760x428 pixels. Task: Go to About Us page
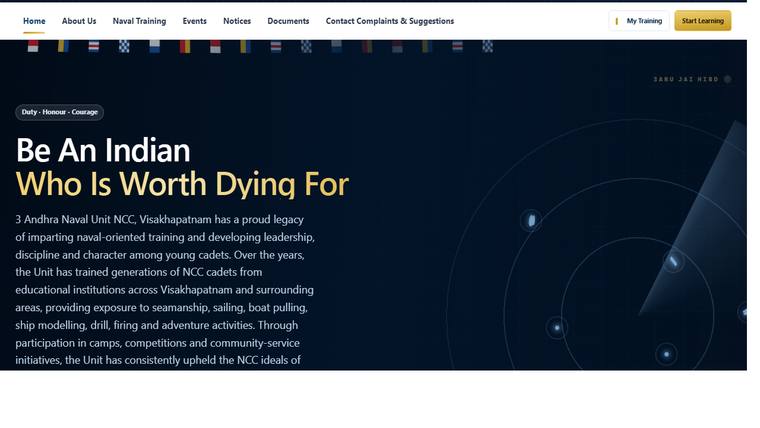coord(79,21)
